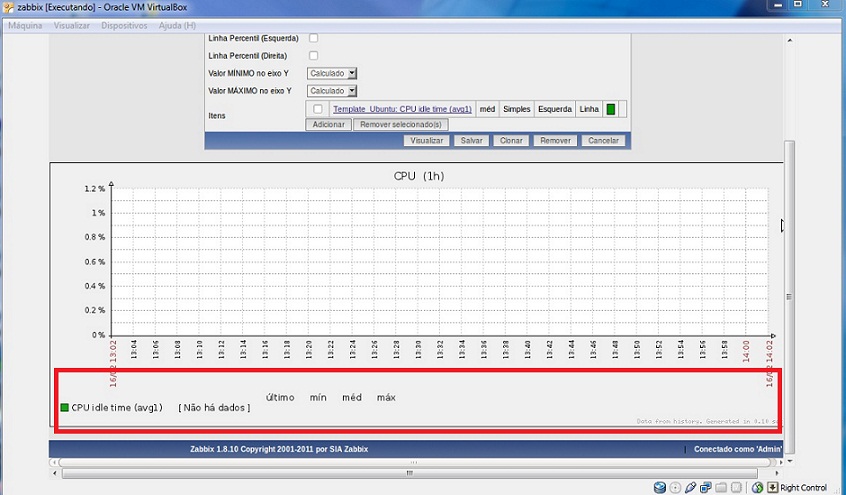Image resolution: width=846 pixels, height=495 pixels.
Task: Enable the Linha Percentil (Esquerda) checkbox
Action: point(313,38)
